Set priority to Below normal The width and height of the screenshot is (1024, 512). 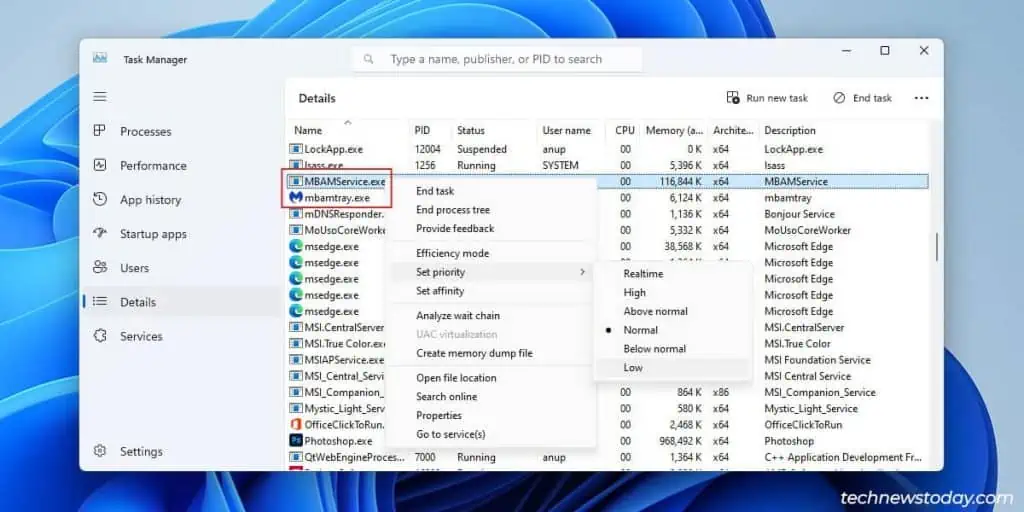coord(673,349)
